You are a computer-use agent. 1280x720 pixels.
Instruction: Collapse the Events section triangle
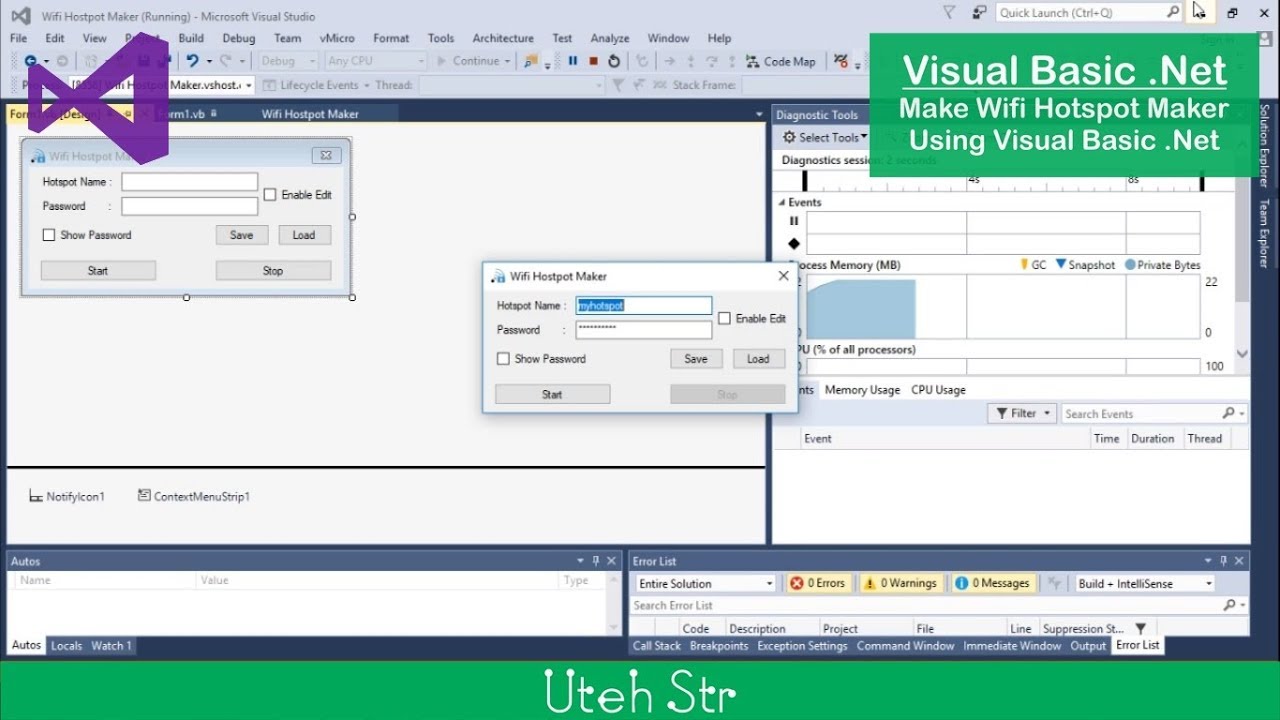point(782,202)
